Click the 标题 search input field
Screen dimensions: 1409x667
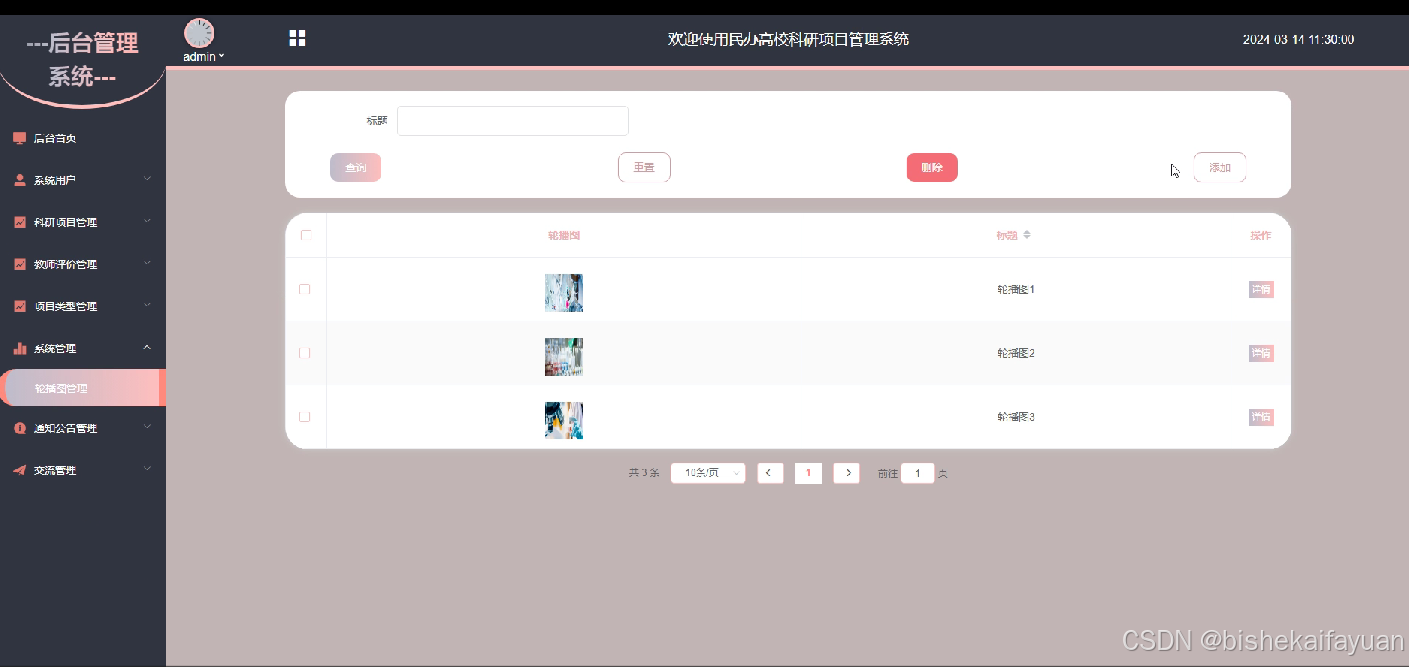click(x=513, y=121)
